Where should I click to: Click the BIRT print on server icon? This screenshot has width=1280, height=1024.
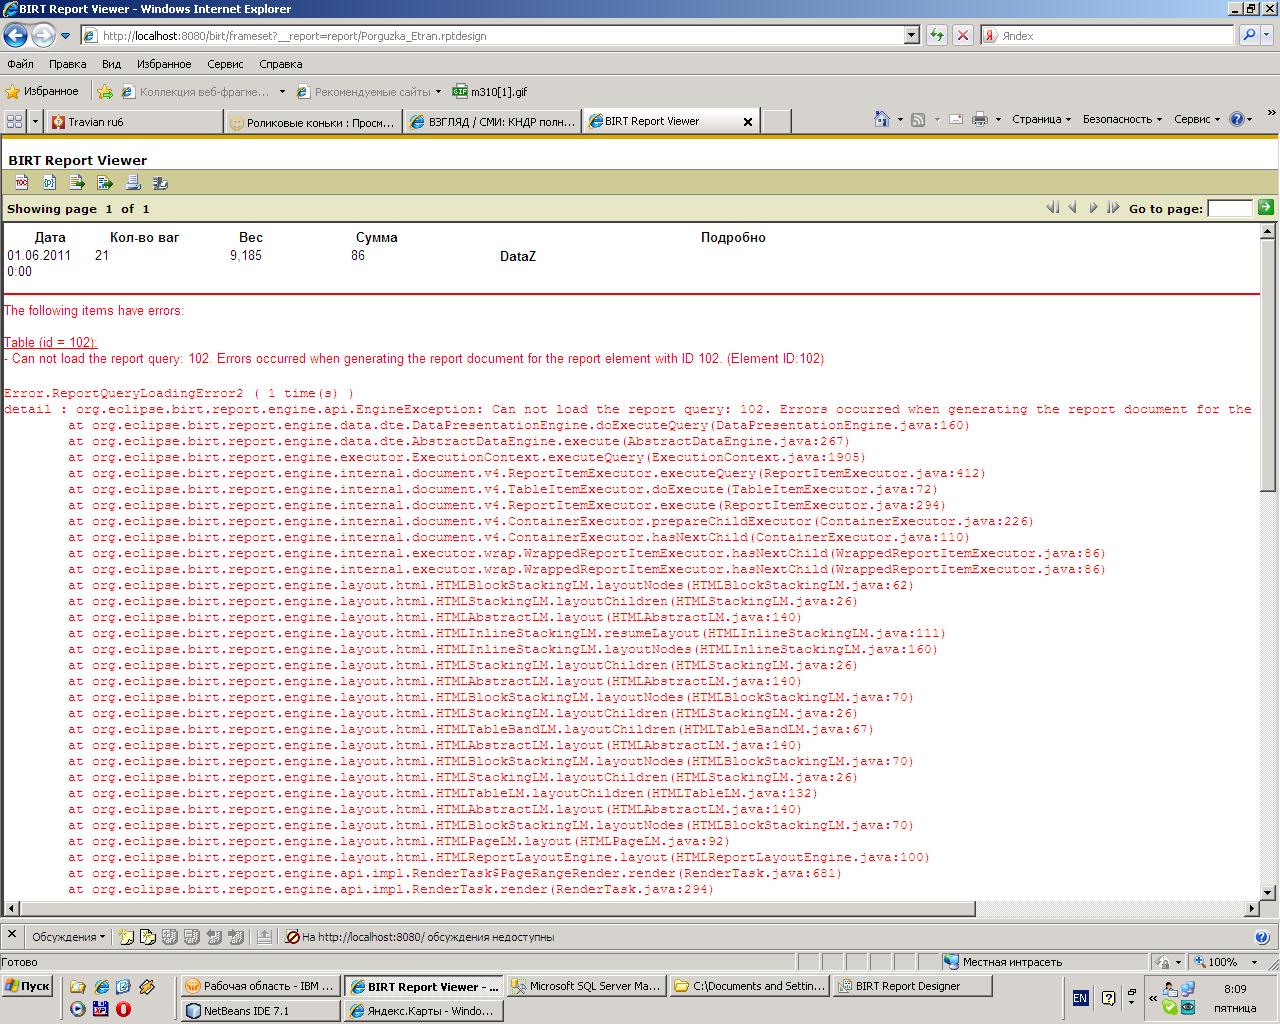(x=160, y=182)
